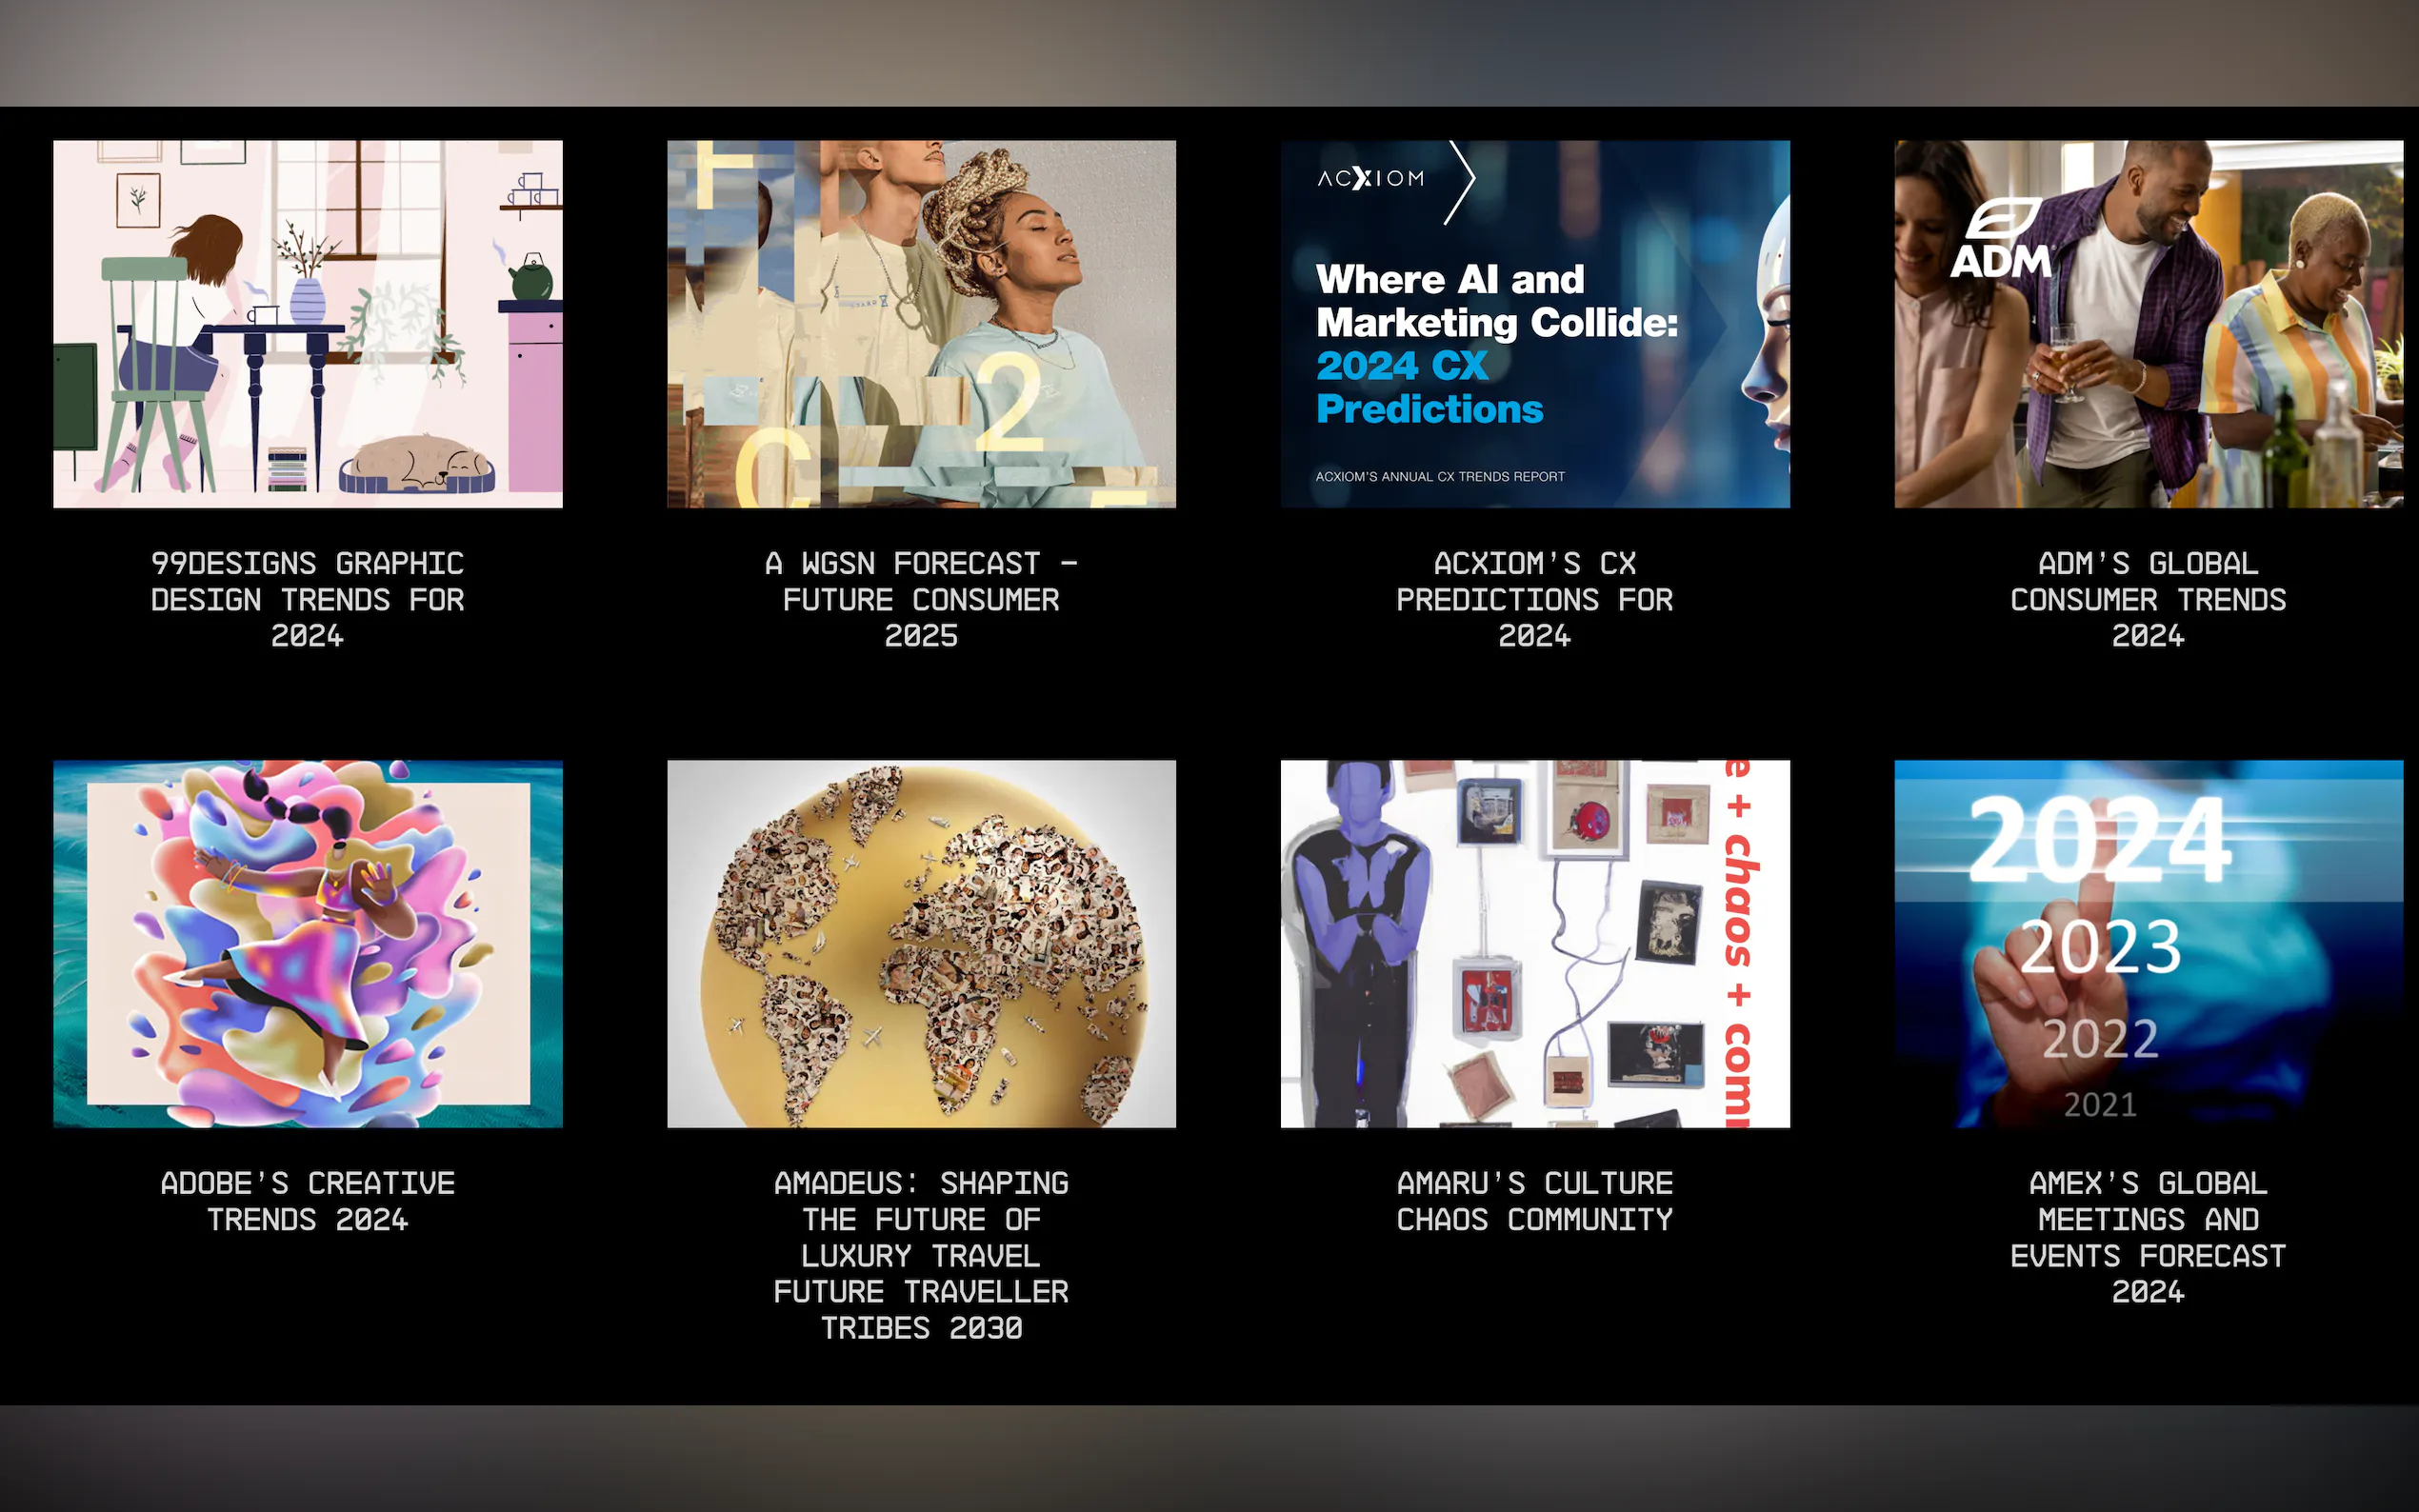Open the Adobe Creative Trends colorful dancer thumbnail
This screenshot has width=2419, height=1512.
[308, 944]
